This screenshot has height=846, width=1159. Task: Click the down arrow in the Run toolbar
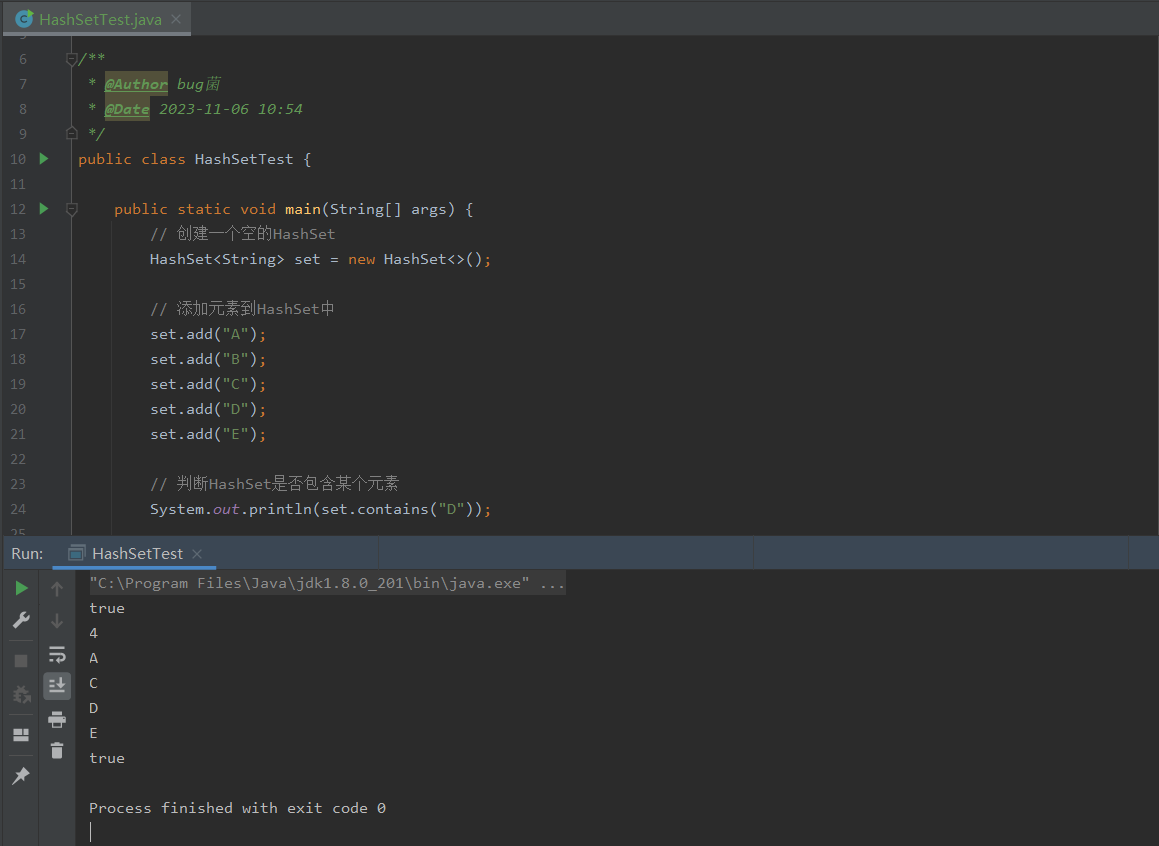click(57, 621)
